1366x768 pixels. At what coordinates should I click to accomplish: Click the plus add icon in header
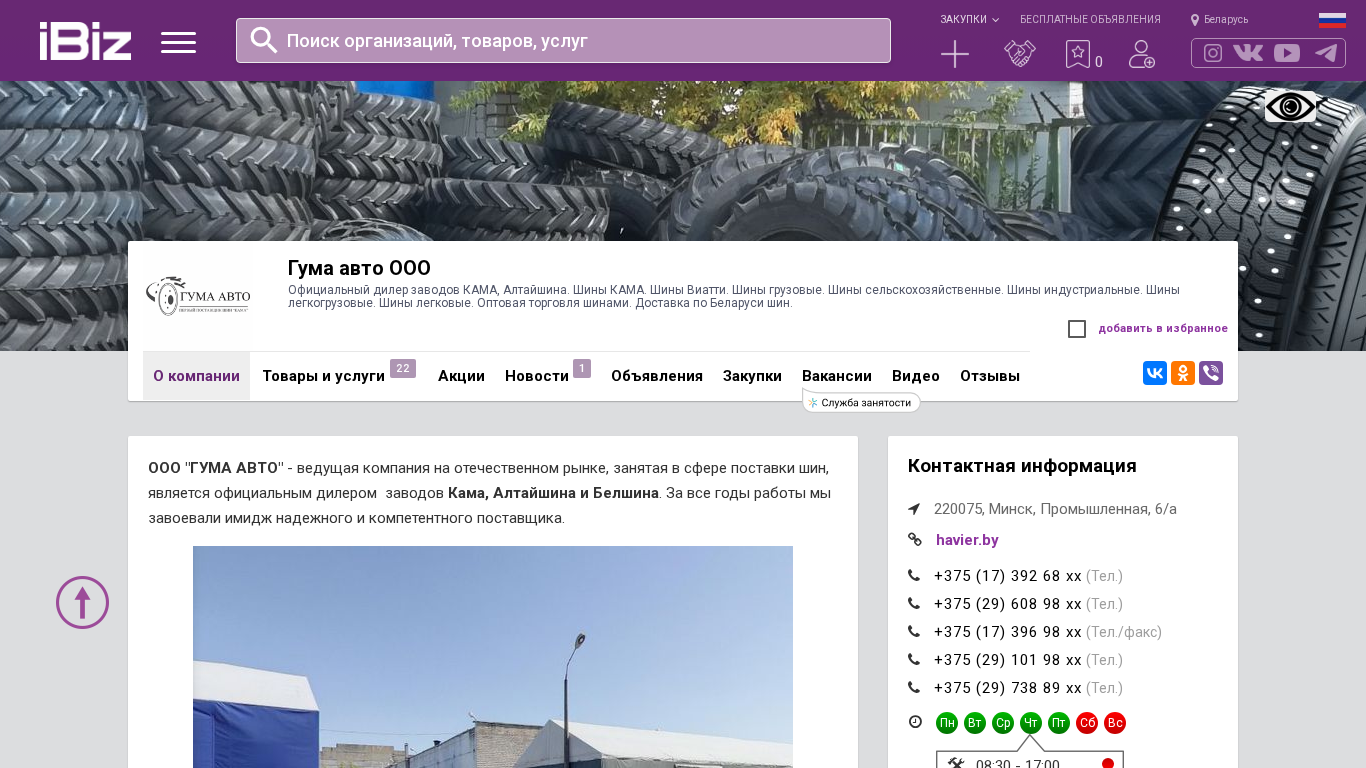click(x=955, y=54)
